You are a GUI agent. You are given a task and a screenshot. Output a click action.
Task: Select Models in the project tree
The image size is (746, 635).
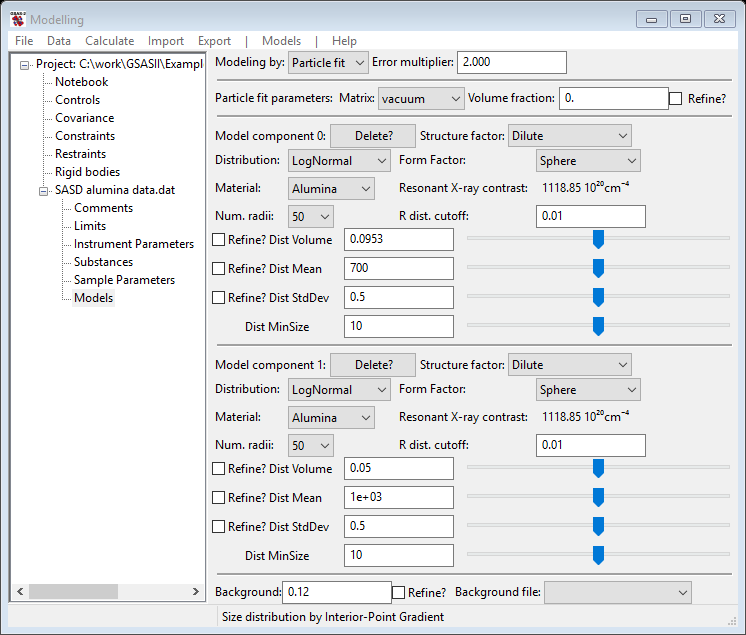pos(94,298)
